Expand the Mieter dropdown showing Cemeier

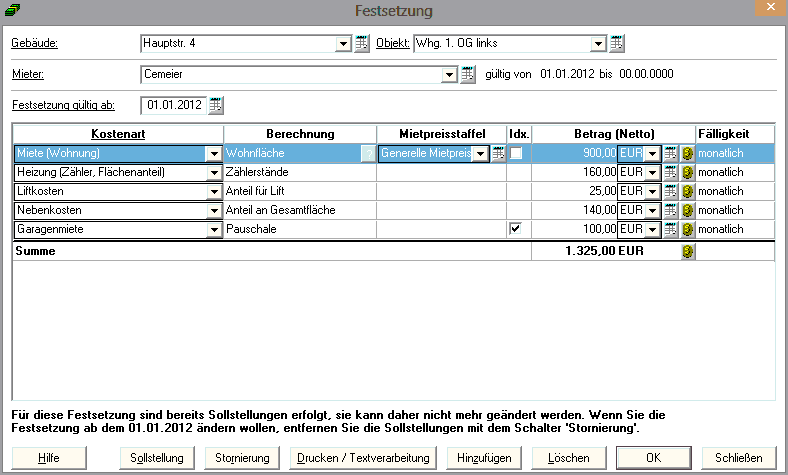449,74
